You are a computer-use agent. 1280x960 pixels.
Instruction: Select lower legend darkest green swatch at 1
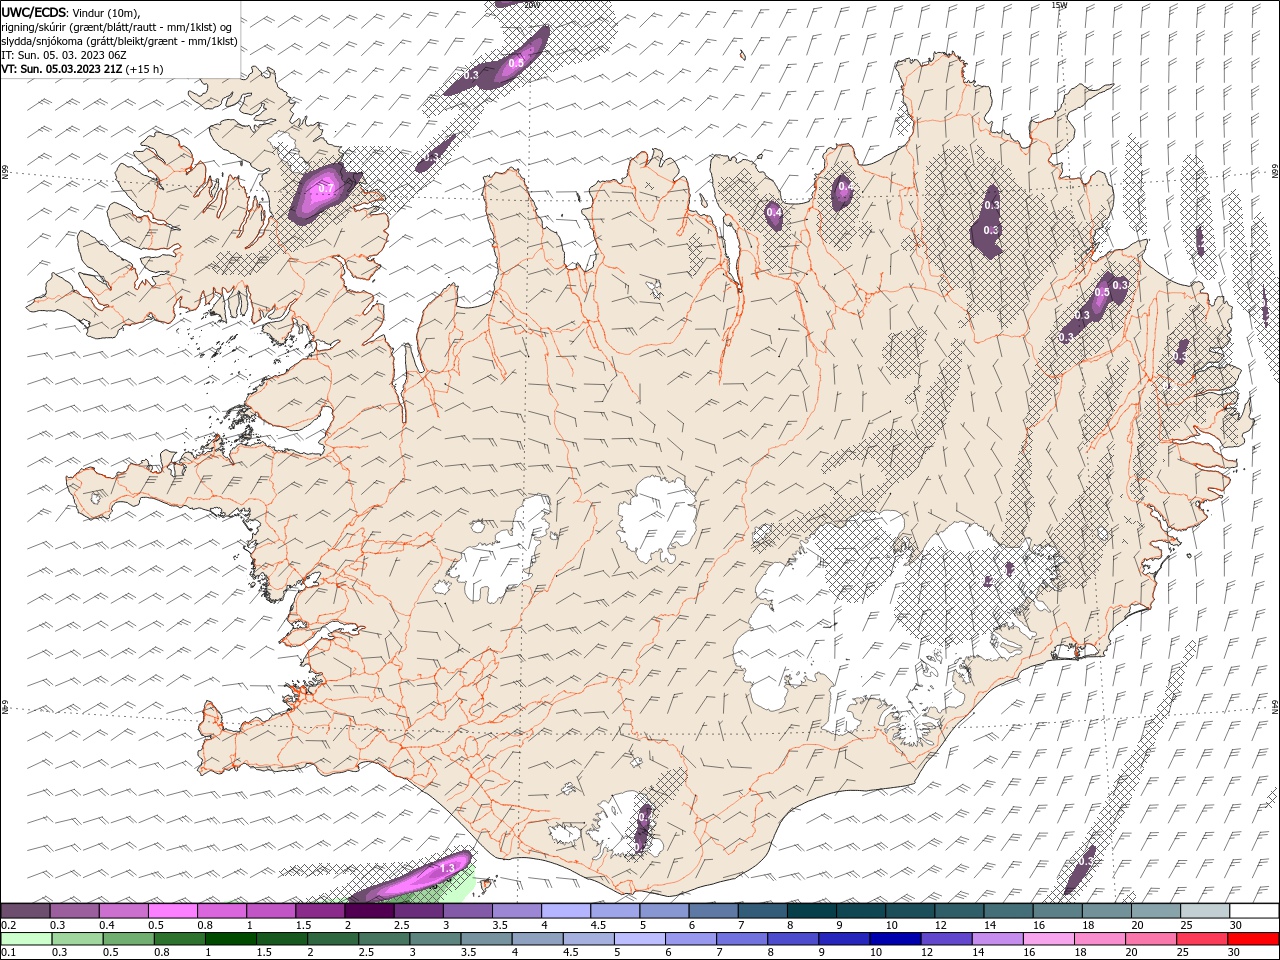(x=231, y=939)
